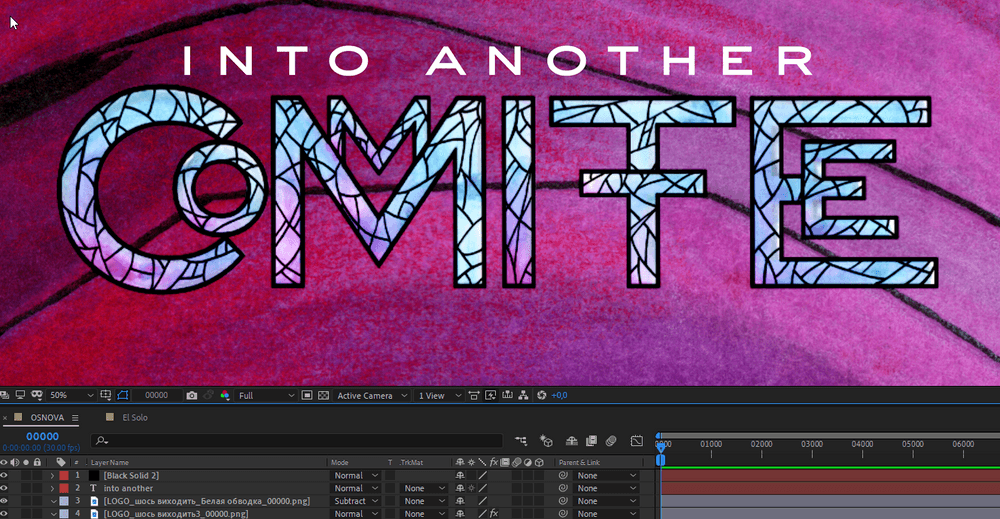This screenshot has height=519, width=1000.
Task: Click the red label swatch of Black Solid 2
Action: (64, 476)
